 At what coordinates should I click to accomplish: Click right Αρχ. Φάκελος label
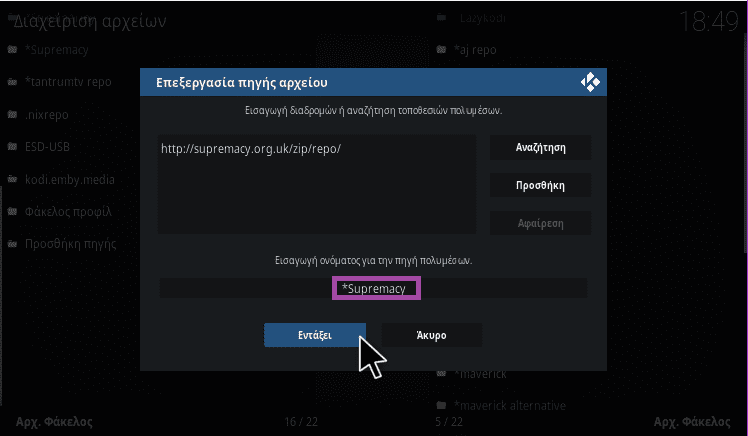point(692,422)
